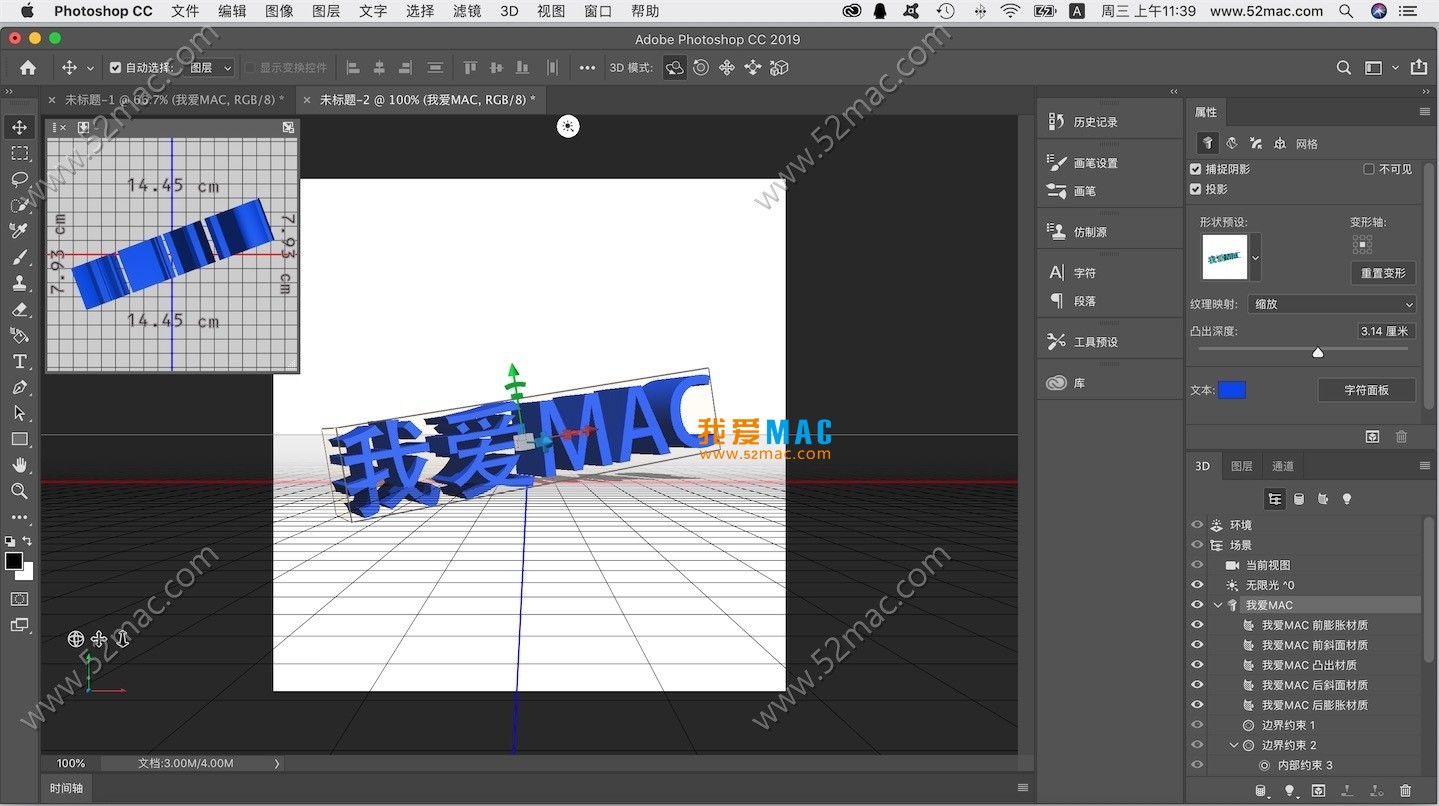The image size is (1439, 806).
Task: Open the 字符面板 via its button
Action: (x=1367, y=390)
